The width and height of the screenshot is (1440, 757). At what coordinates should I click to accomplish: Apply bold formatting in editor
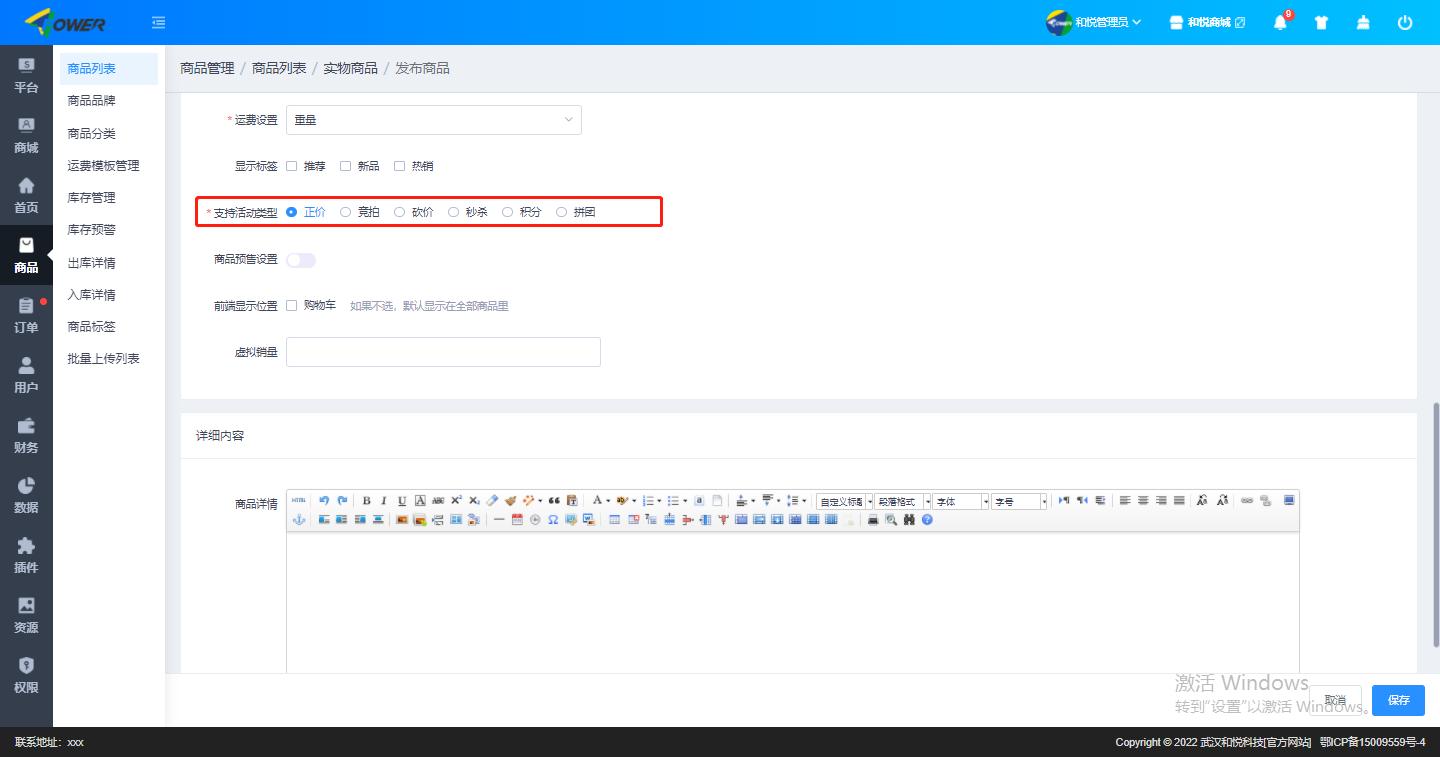(x=367, y=500)
